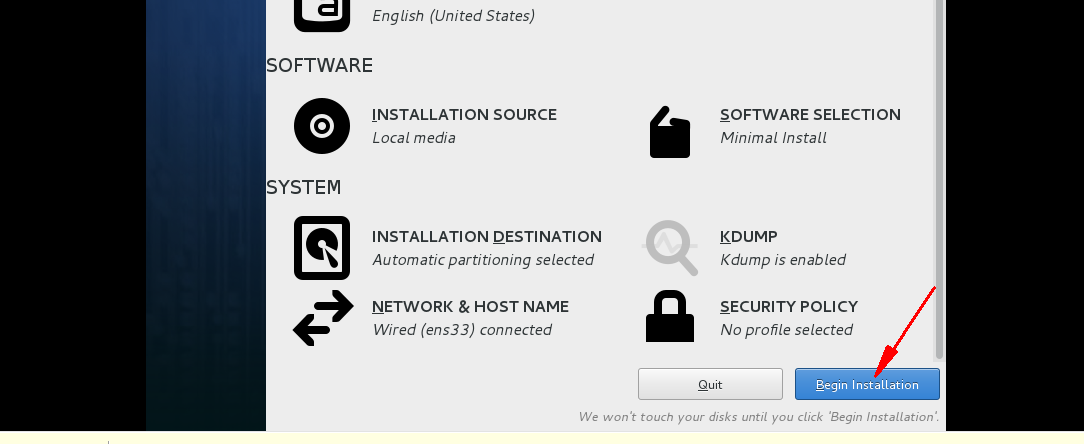Open INSTALLATION DESTINATION settings
Viewport: 1084px width, 444px height.
[x=487, y=237]
